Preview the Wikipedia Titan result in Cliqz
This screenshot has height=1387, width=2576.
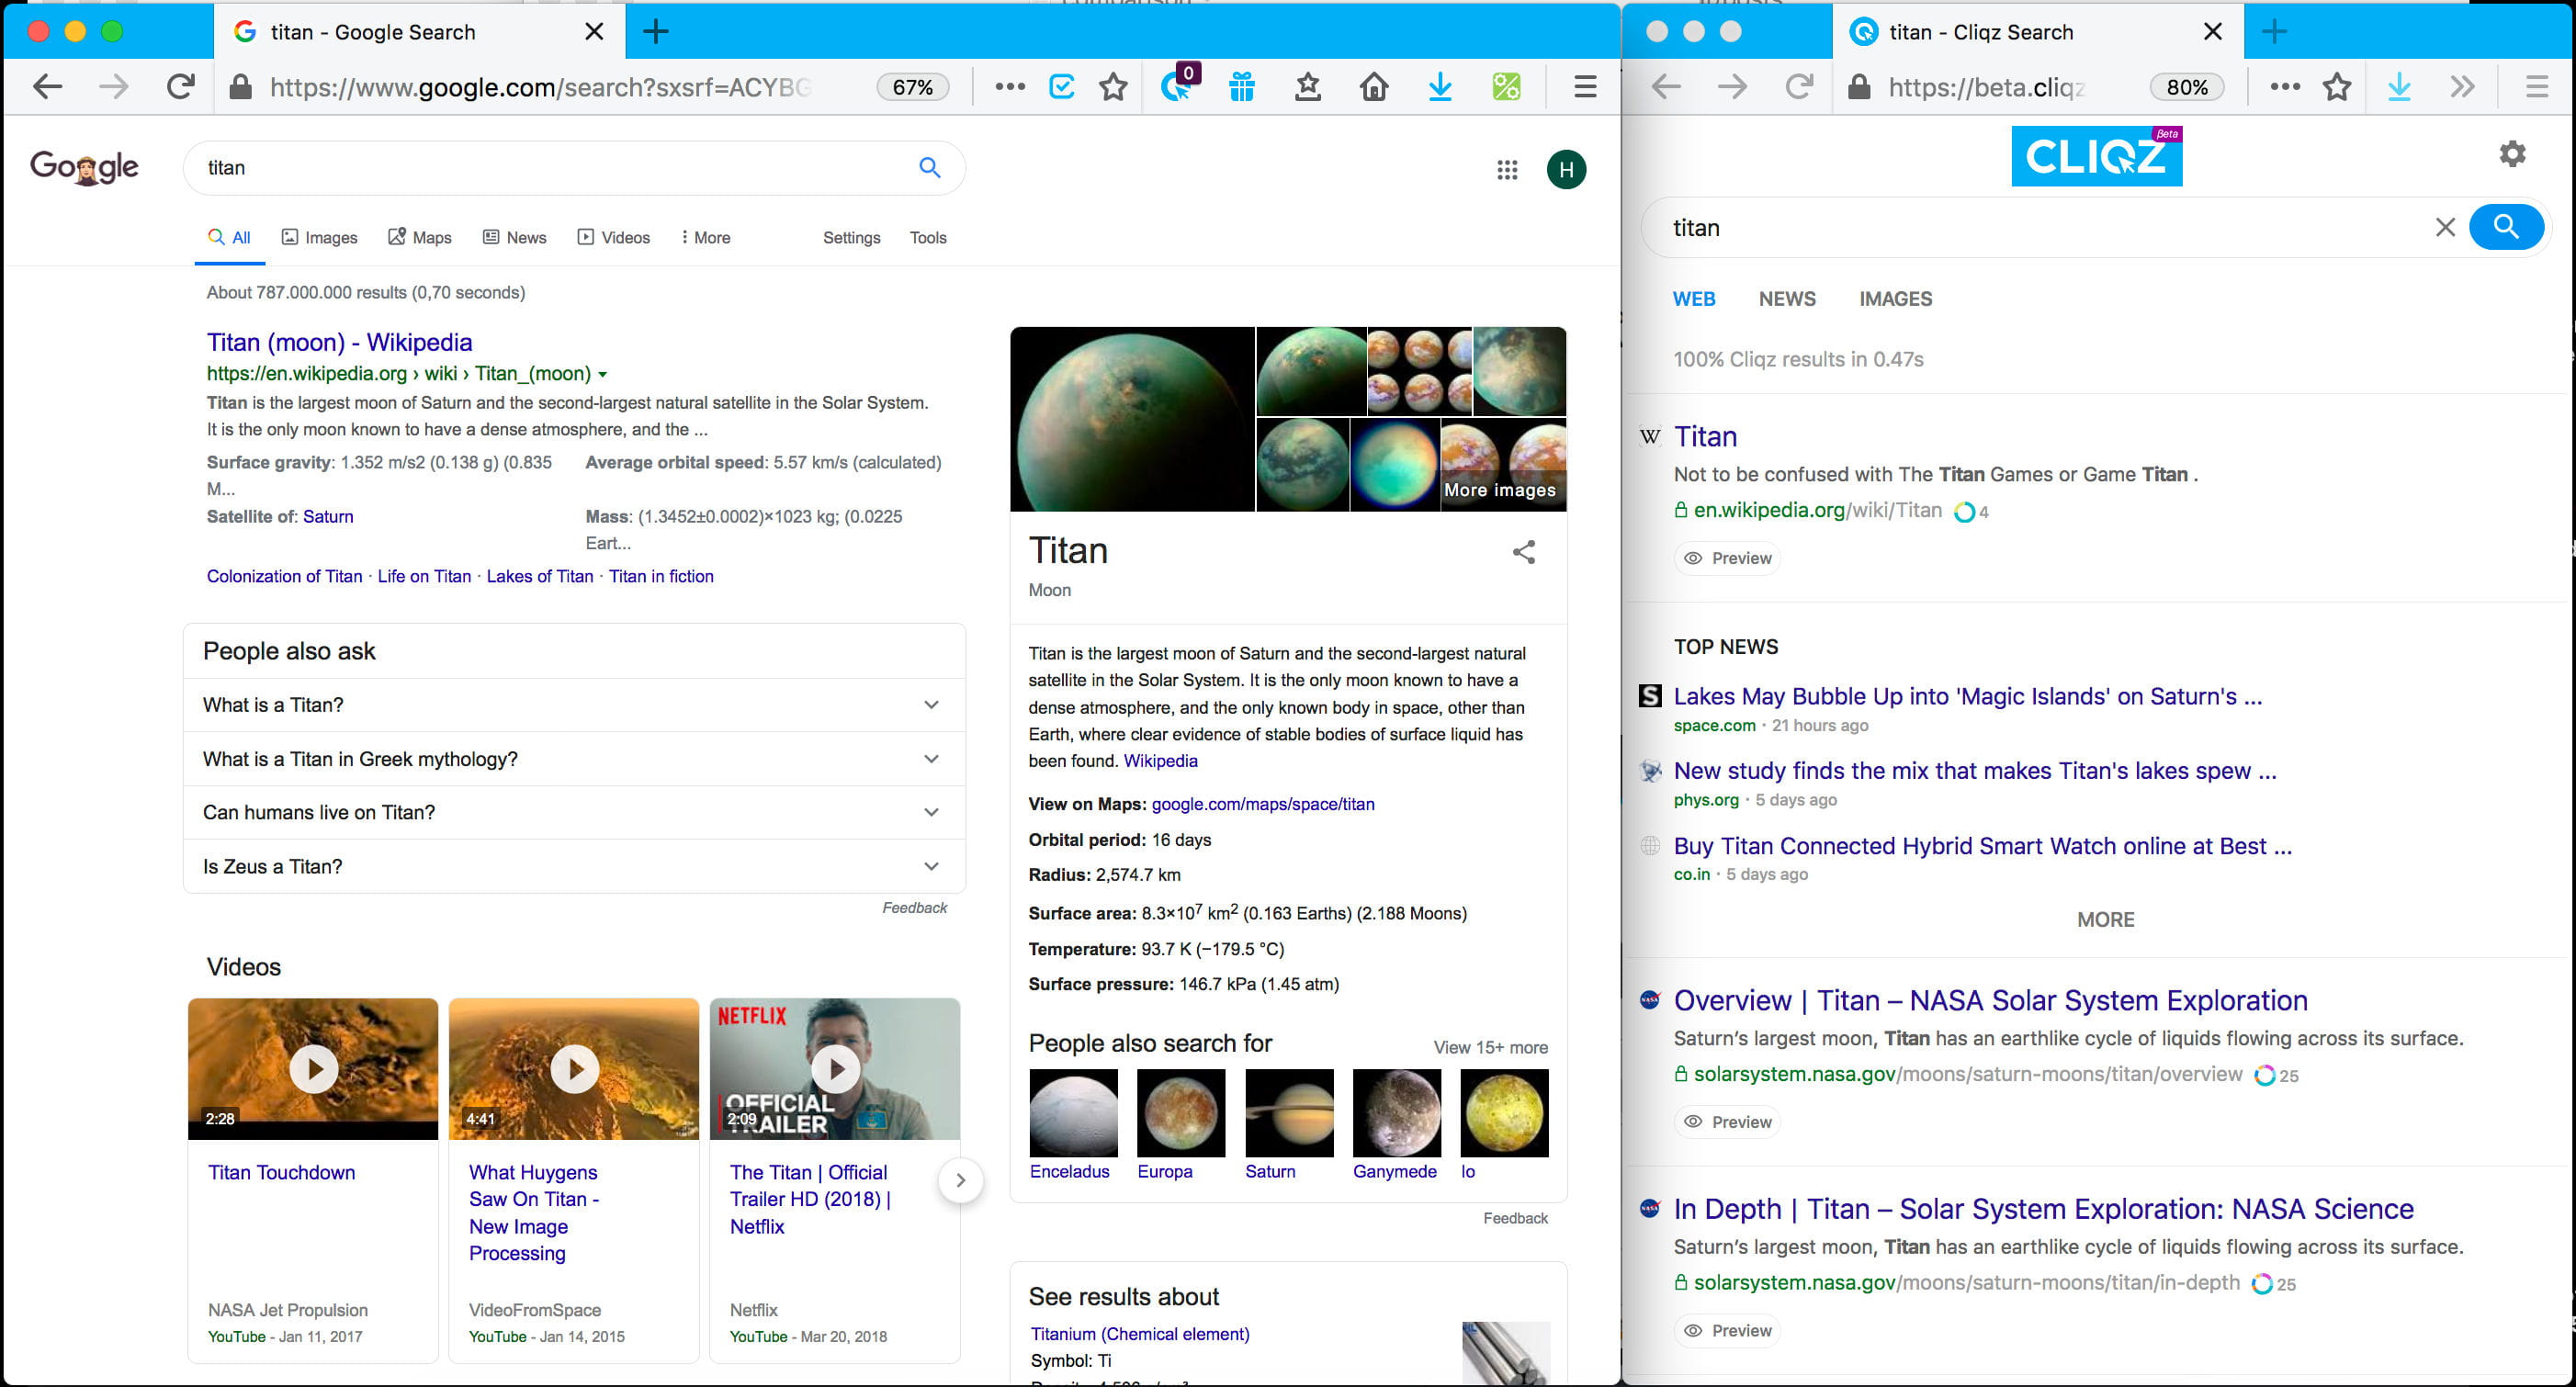click(1727, 558)
